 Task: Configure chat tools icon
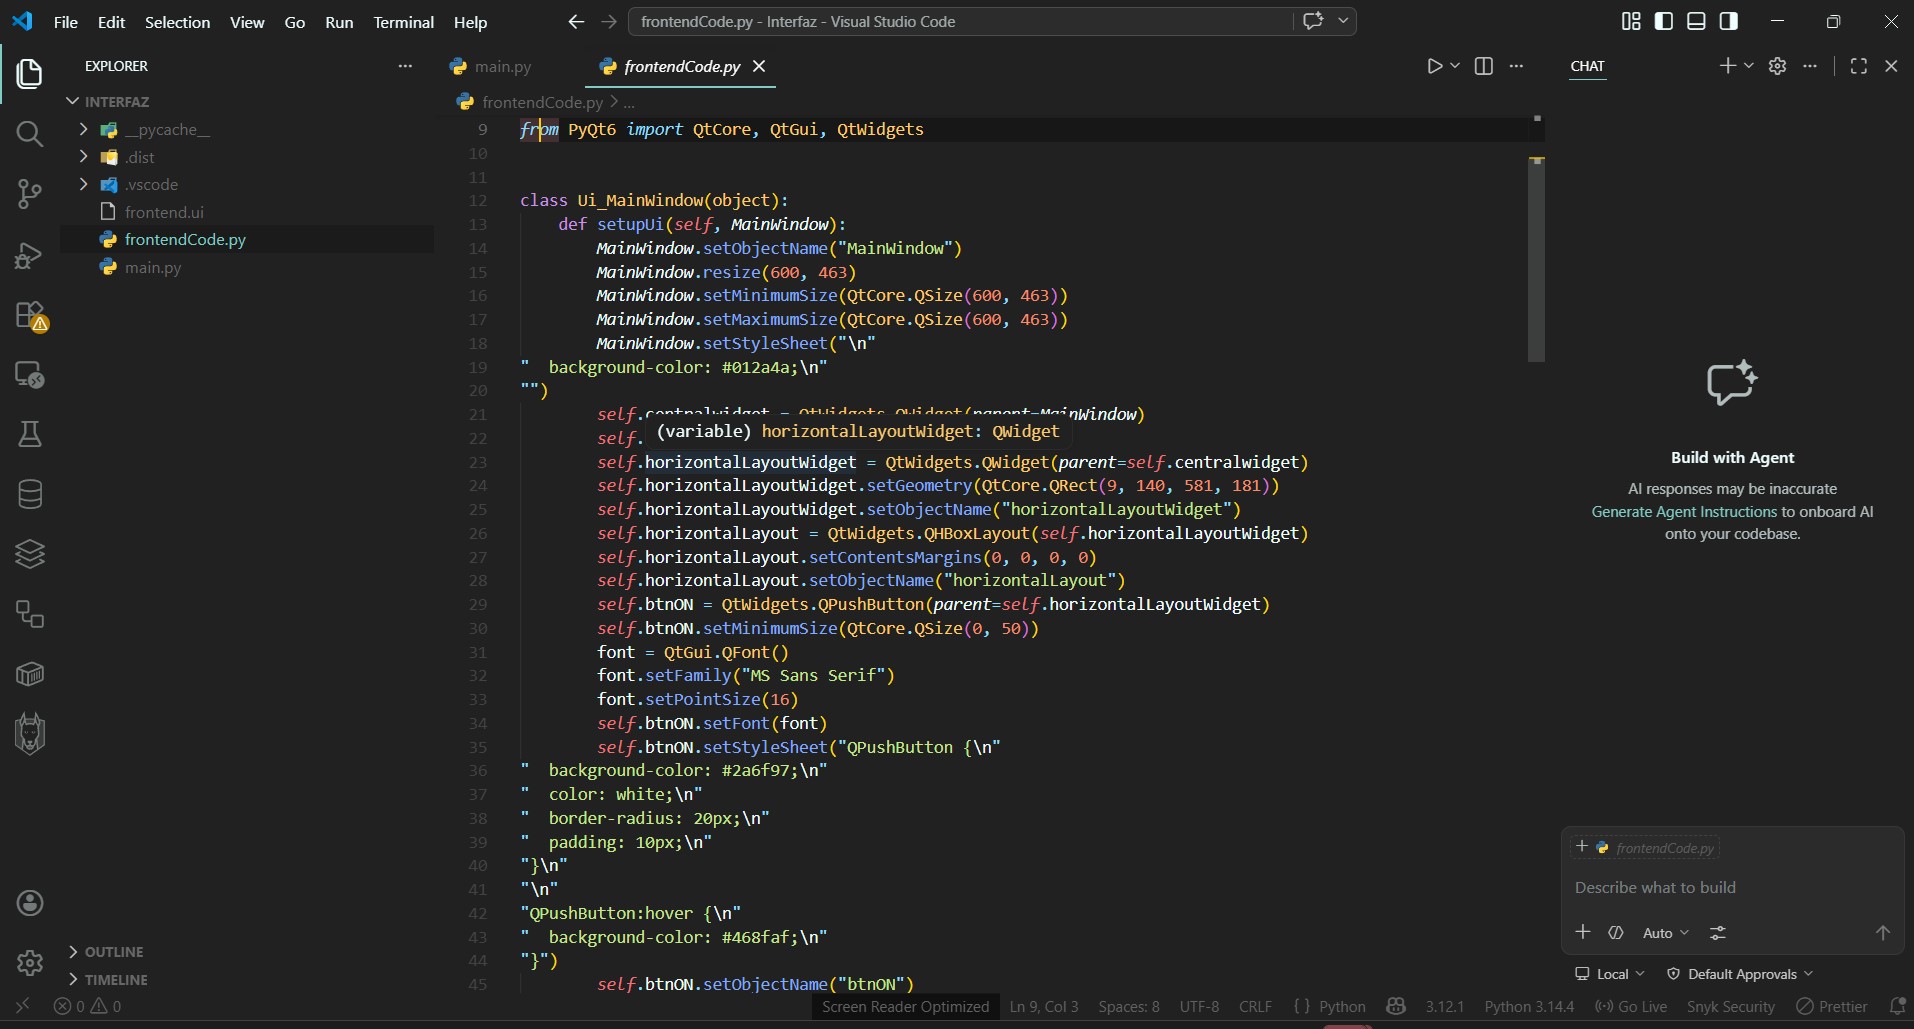(x=1717, y=932)
